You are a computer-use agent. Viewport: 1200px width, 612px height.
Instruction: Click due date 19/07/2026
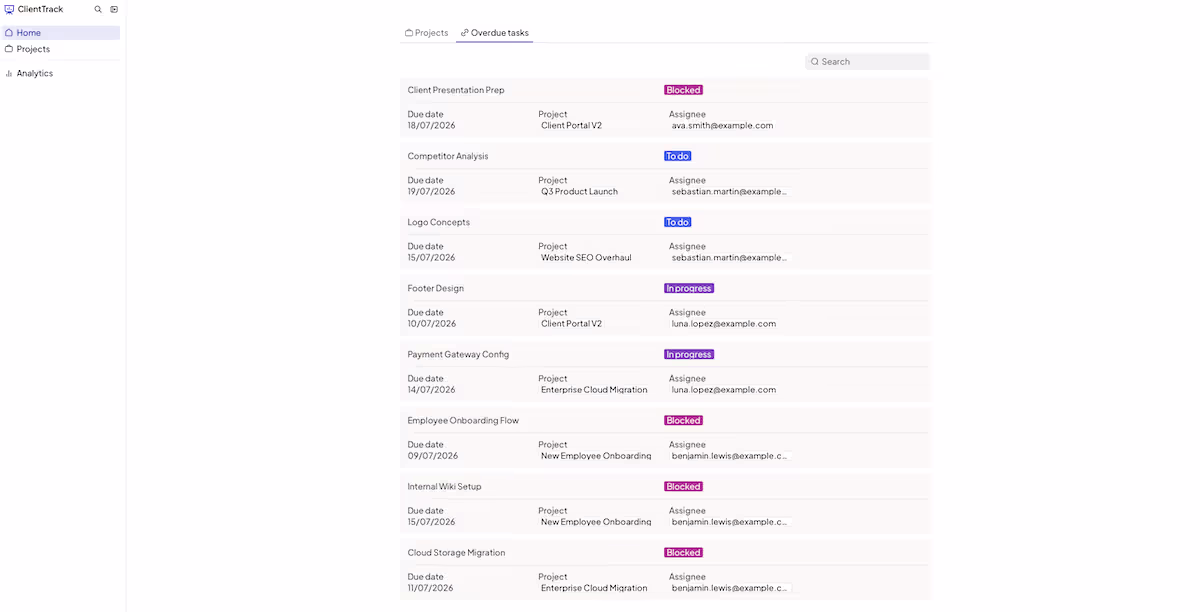point(431,192)
